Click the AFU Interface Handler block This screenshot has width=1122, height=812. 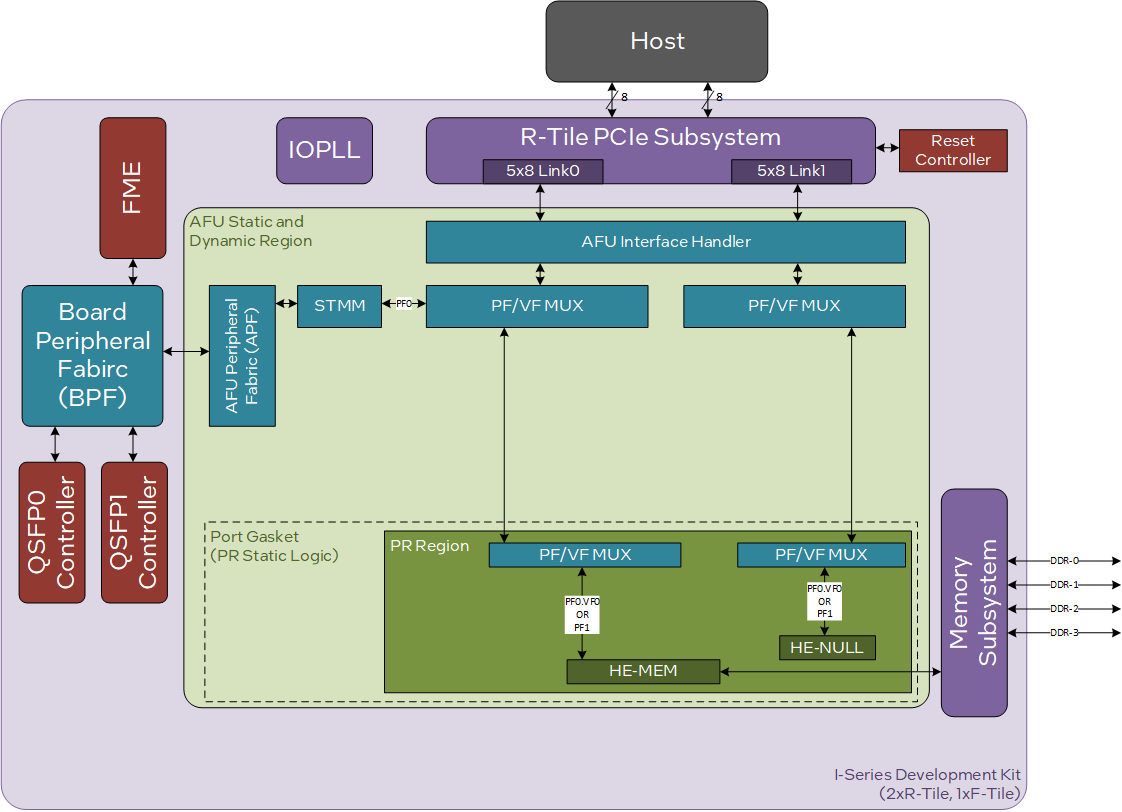click(666, 242)
